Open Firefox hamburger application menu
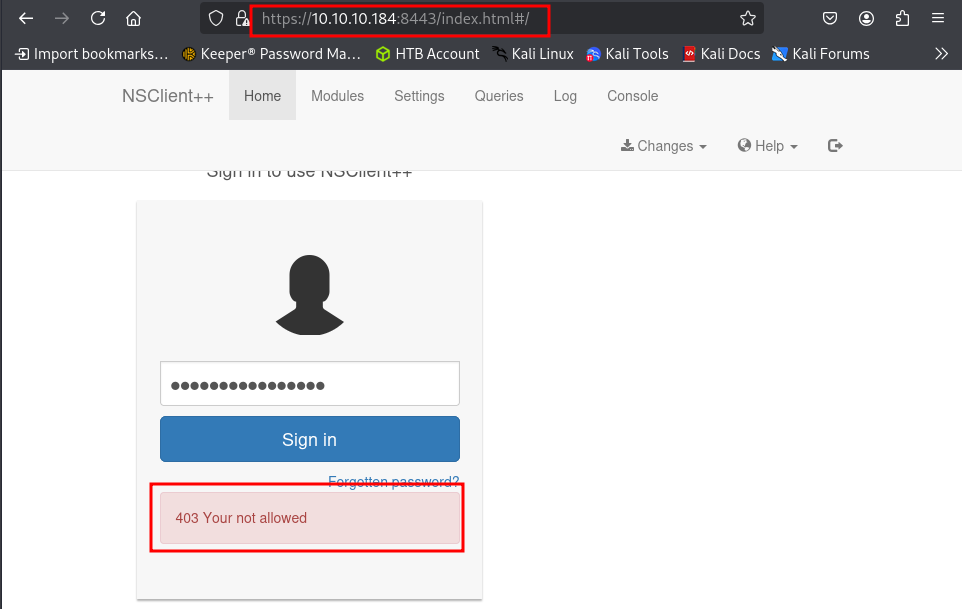The height and width of the screenshot is (609, 962). pyautogui.click(x=938, y=18)
